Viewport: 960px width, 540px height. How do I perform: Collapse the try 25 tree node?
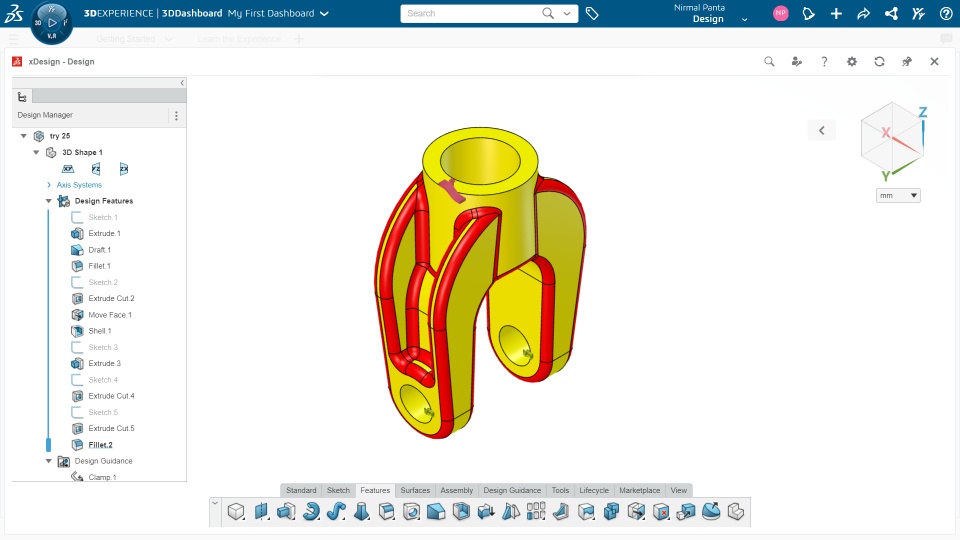pos(23,136)
